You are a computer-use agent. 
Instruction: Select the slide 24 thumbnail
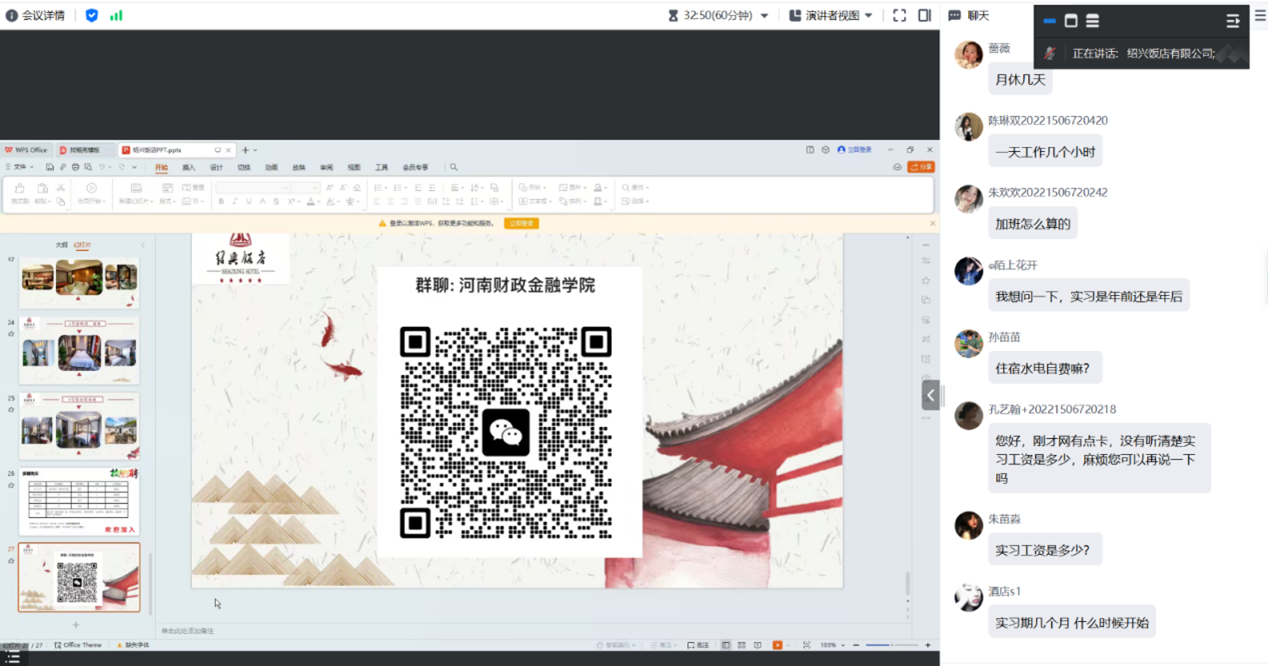tap(79, 351)
